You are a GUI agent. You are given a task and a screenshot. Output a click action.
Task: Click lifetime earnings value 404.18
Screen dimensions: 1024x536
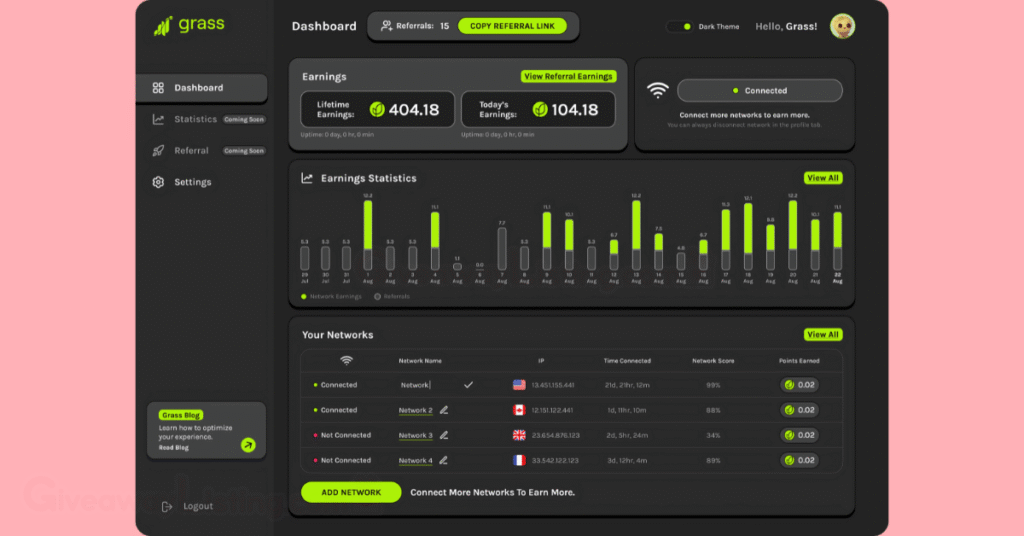click(414, 110)
